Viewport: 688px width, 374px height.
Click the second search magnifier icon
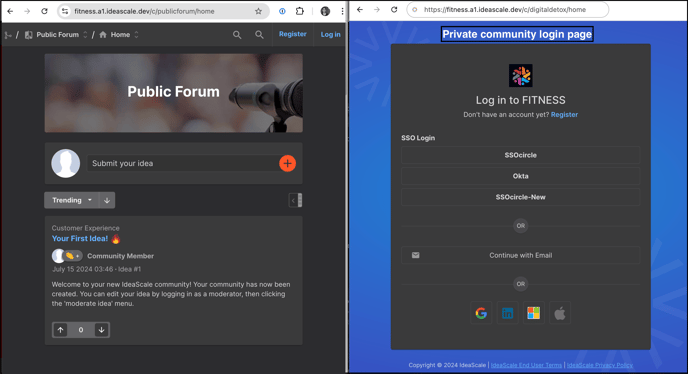click(259, 35)
